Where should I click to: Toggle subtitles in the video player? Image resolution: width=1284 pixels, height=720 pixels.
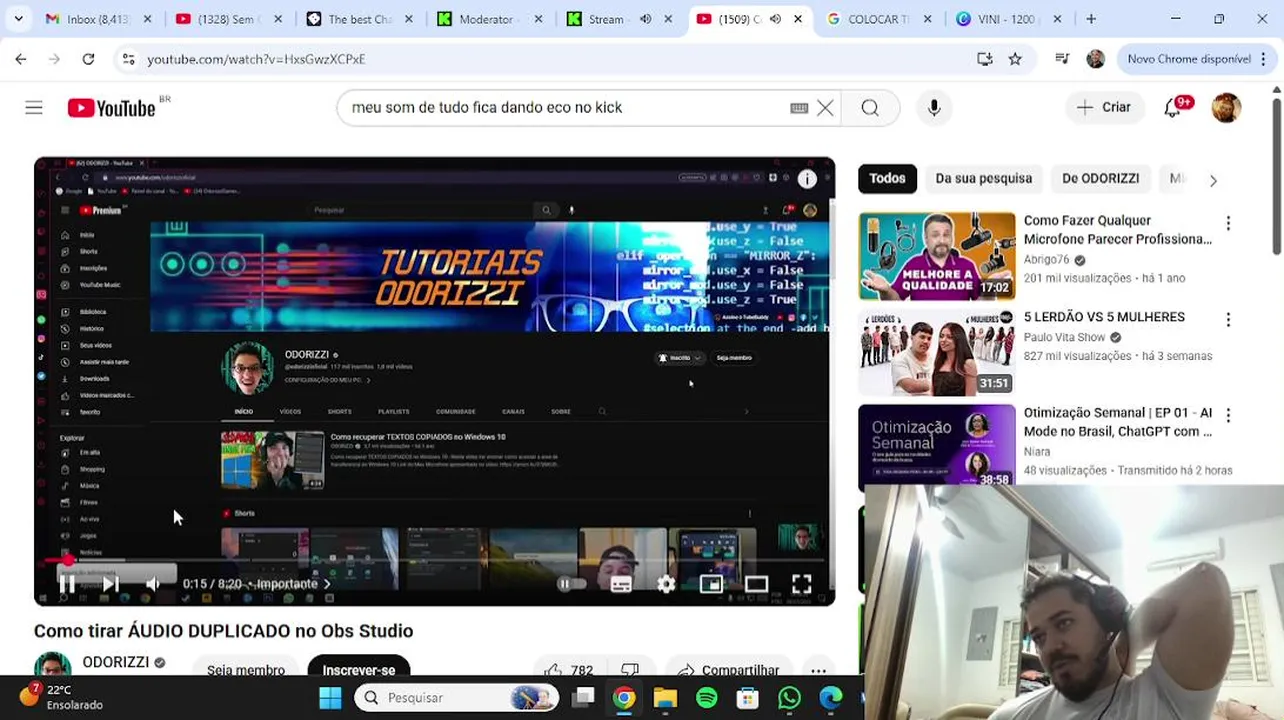(x=621, y=584)
